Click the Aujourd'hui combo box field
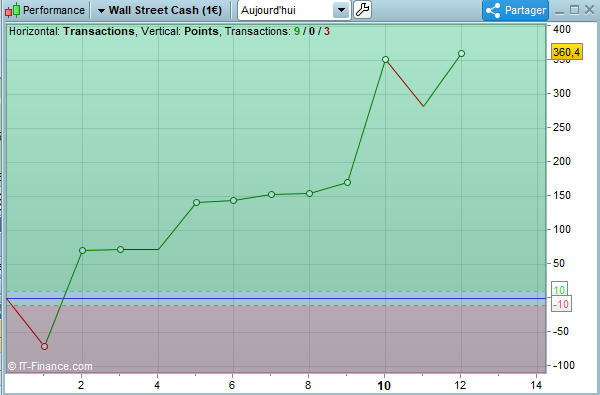 click(294, 10)
